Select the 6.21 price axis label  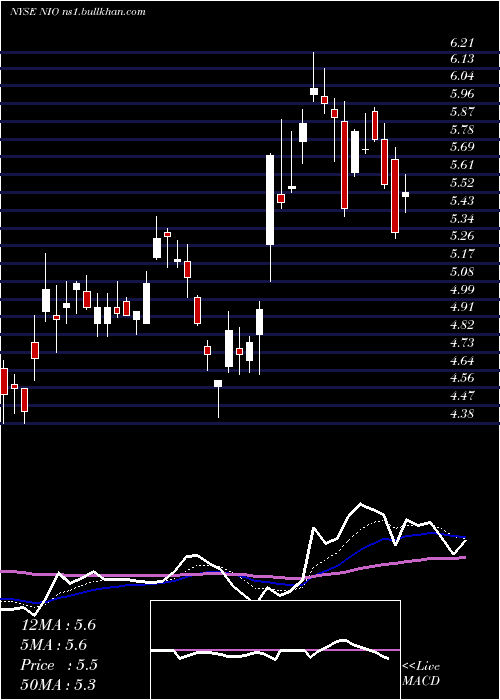pyautogui.click(x=462, y=43)
